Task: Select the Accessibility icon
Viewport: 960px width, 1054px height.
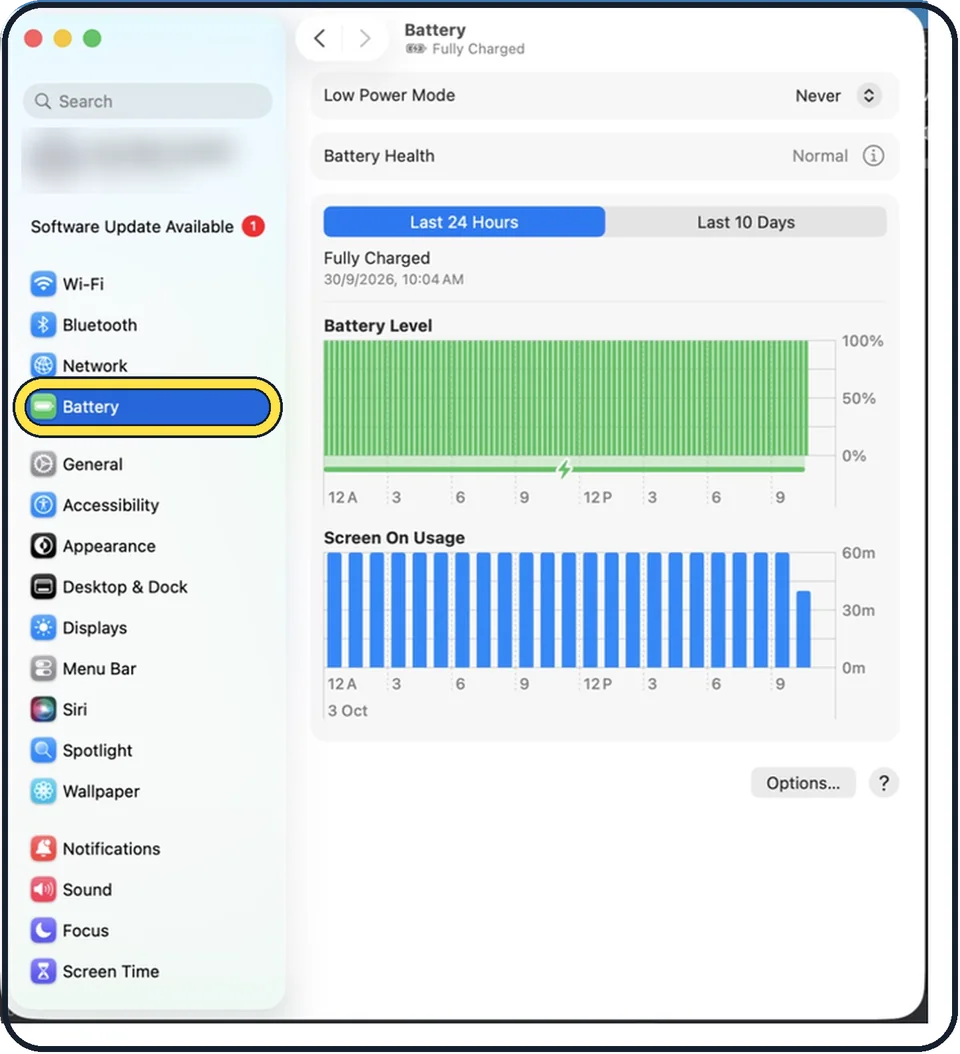Action: pyautogui.click(x=43, y=505)
